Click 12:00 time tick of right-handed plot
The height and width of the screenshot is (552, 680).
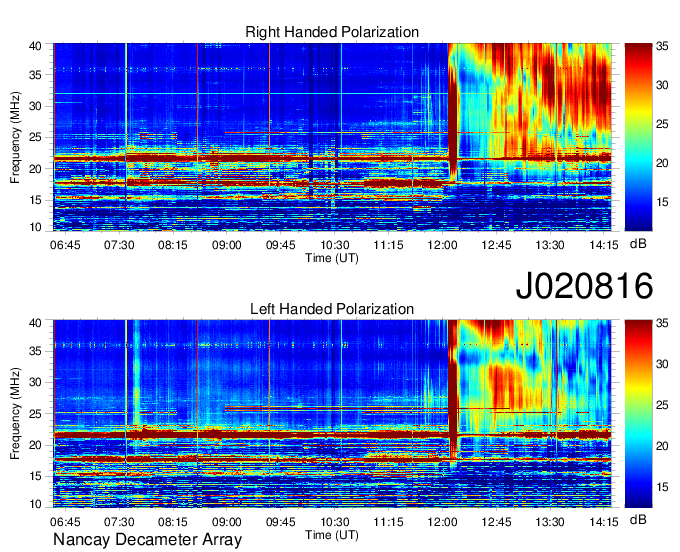tap(442, 245)
